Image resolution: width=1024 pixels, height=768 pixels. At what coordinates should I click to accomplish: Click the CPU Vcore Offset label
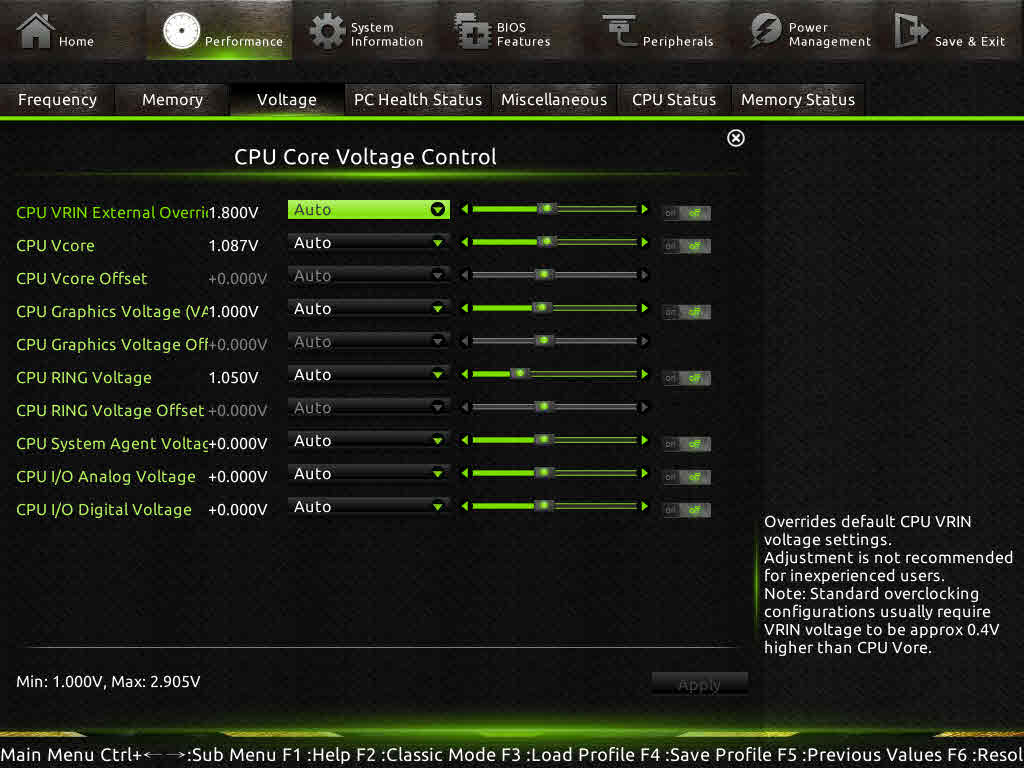click(x=82, y=278)
